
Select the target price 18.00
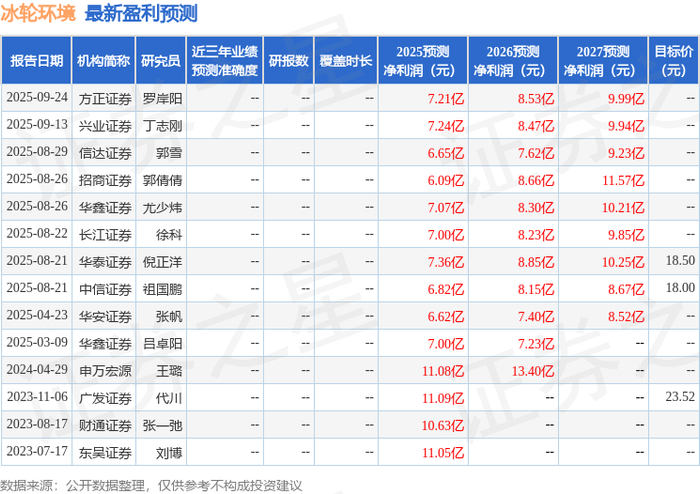click(680, 288)
